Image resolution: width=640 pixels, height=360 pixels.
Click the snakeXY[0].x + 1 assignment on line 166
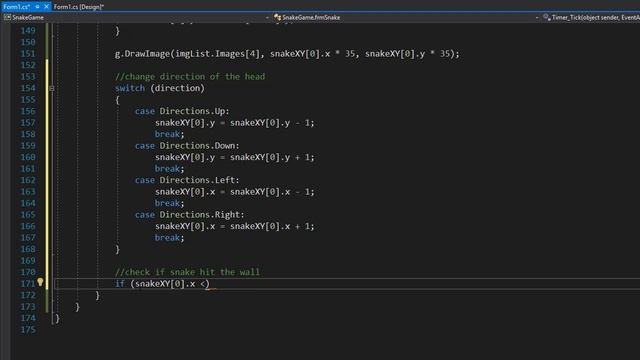pyautogui.click(x=235, y=226)
